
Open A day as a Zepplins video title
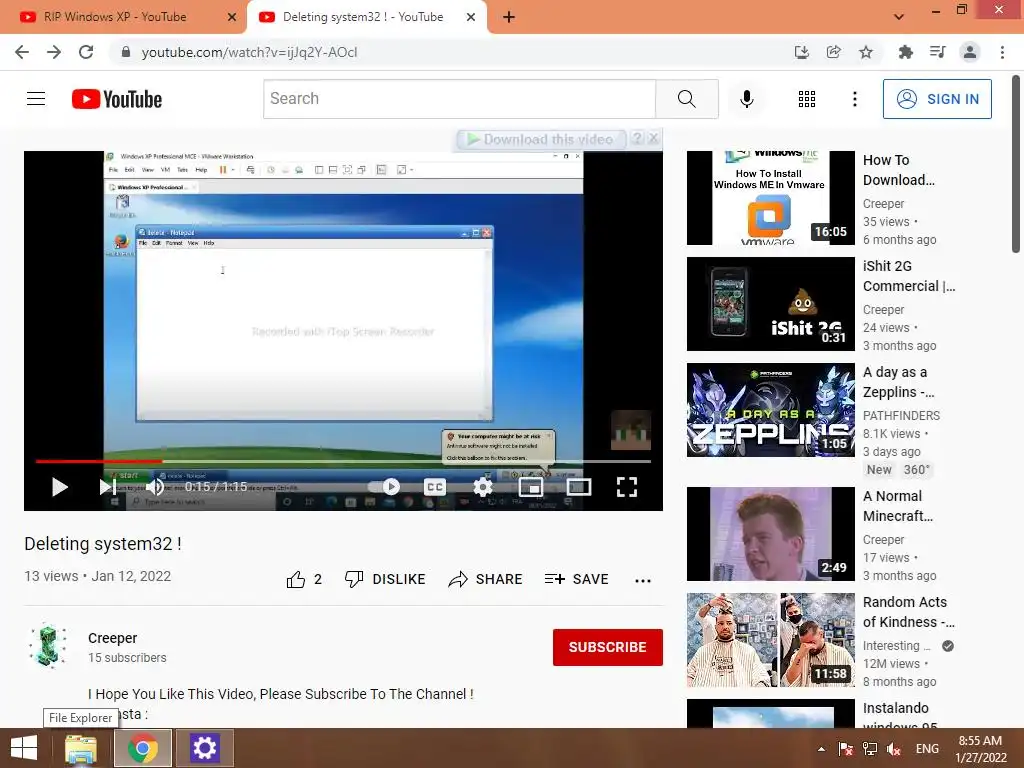[898, 382]
